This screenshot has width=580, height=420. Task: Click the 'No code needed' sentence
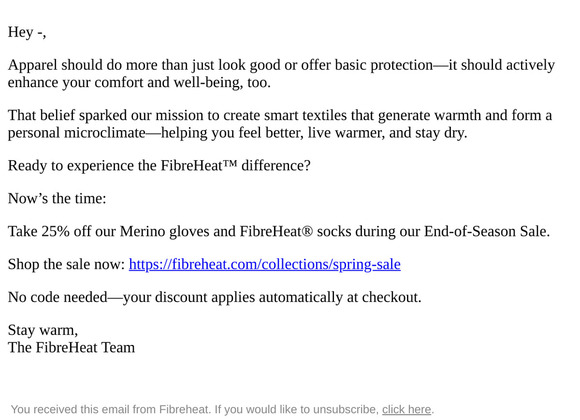pyautogui.click(x=215, y=297)
